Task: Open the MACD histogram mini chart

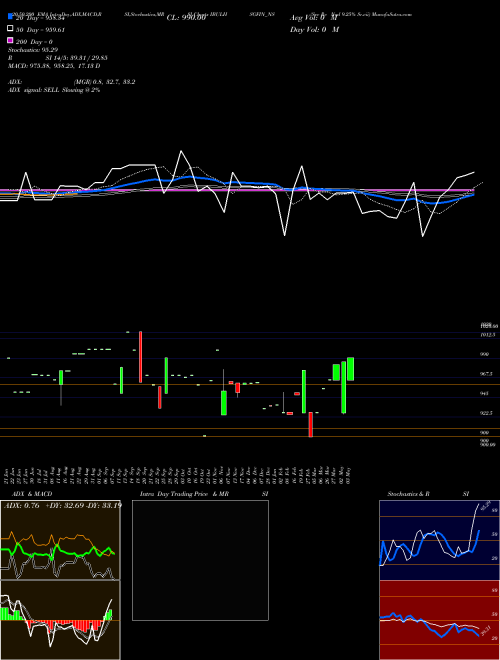Action: [60, 620]
